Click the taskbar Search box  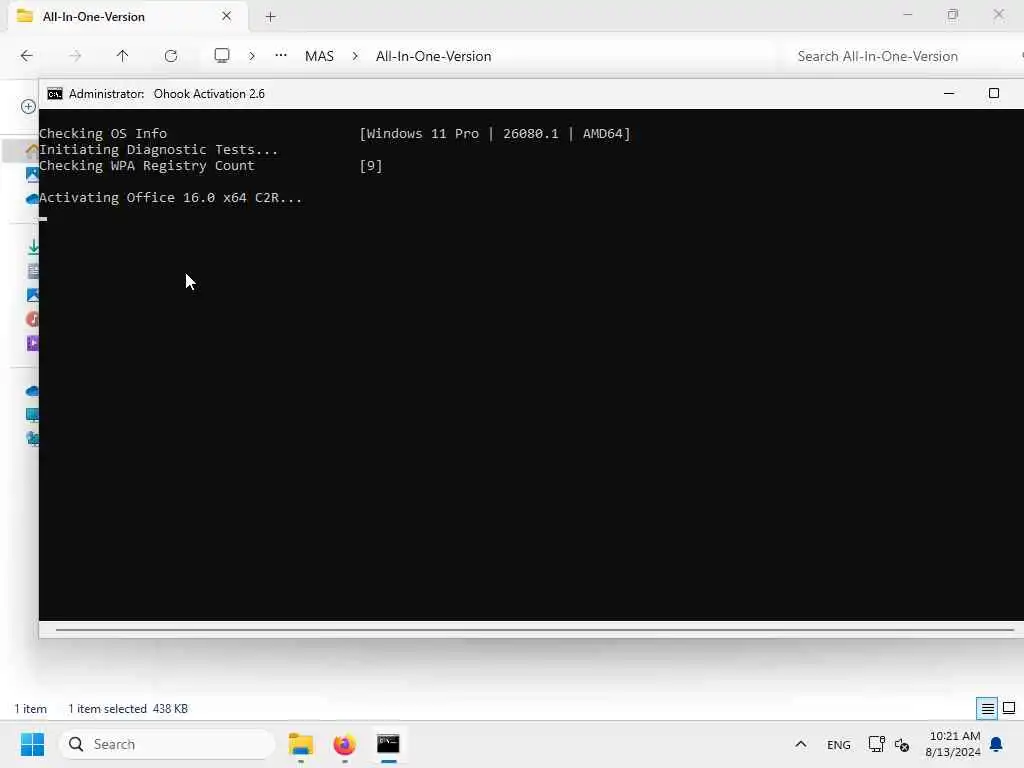click(167, 744)
